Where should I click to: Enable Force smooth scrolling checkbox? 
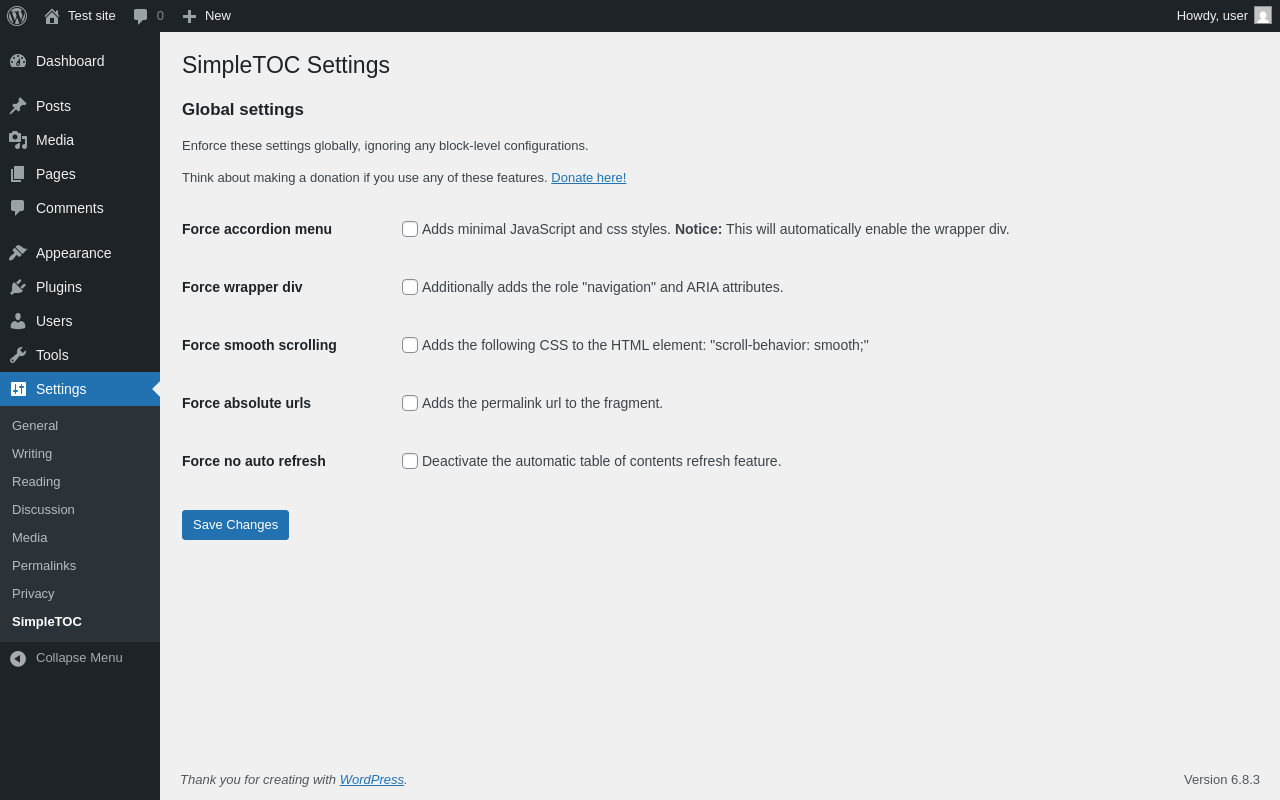(x=410, y=345)
